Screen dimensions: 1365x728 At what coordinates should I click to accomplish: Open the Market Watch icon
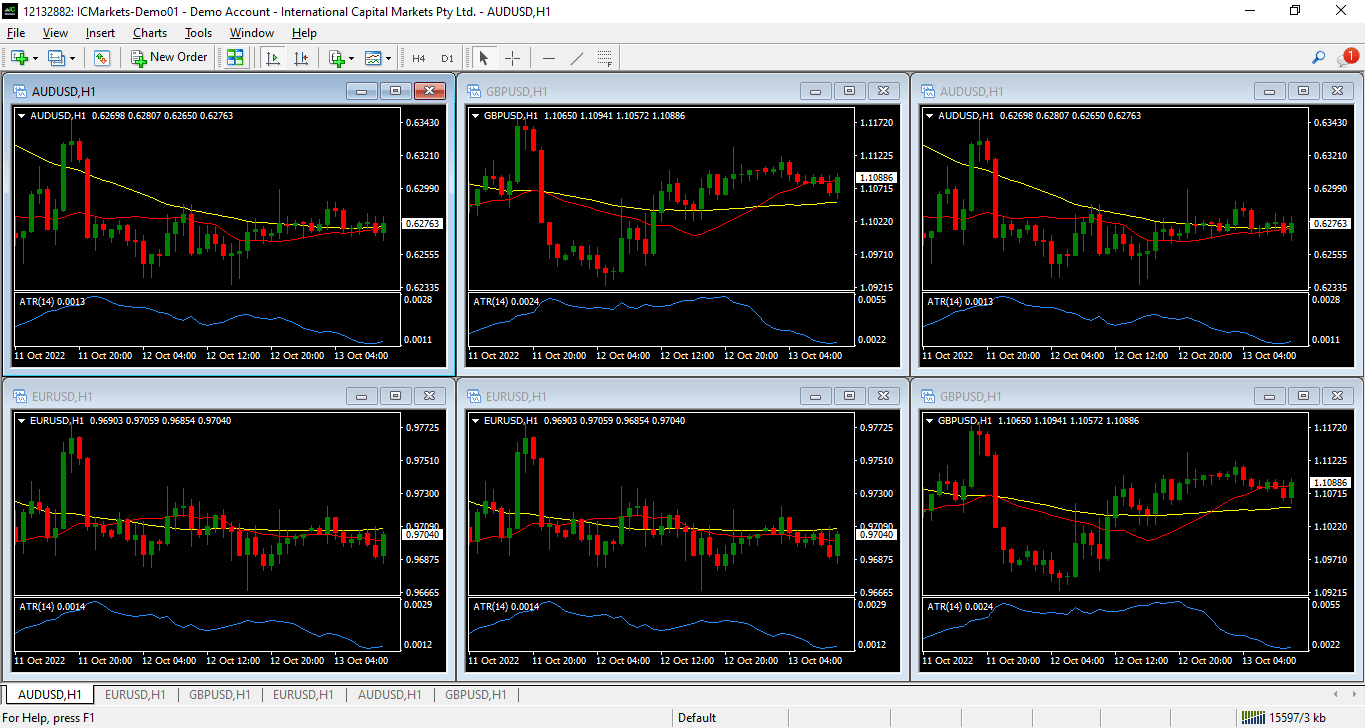point(102,58)
